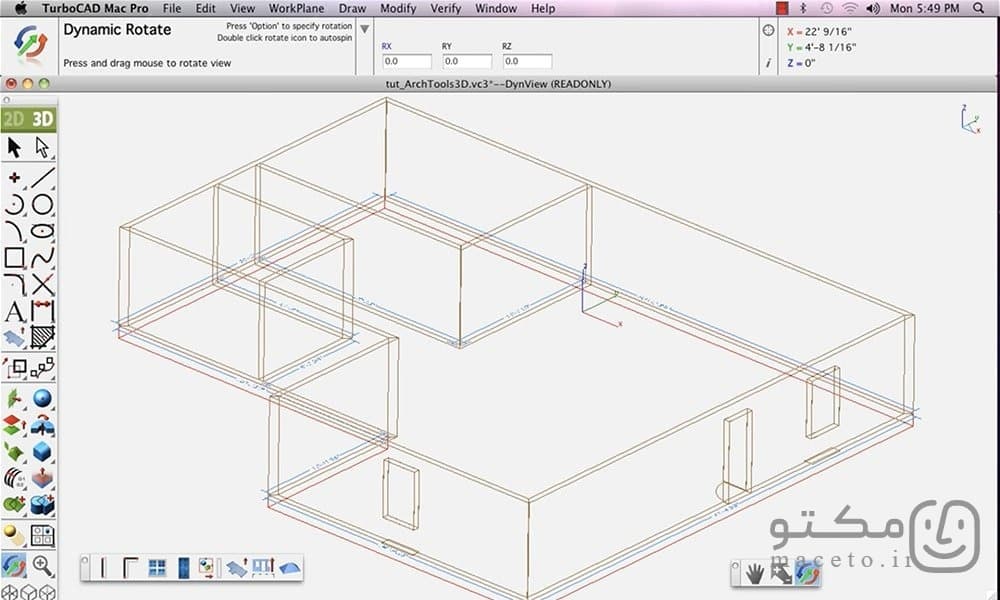The height and width of the screenshot is (600, 1000).
Task: Select the Roof tool in bottom palette
Action: tap(290, 567)
